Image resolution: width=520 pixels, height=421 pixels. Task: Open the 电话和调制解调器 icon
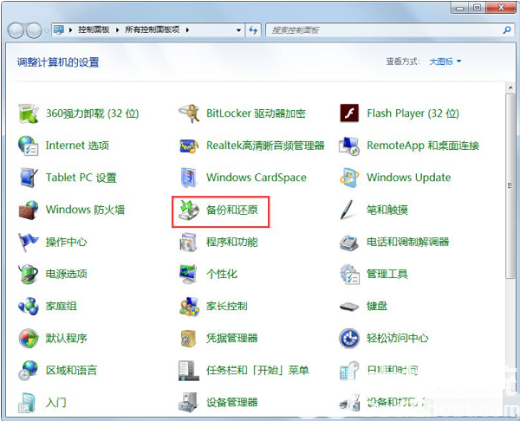pos(349,242)
